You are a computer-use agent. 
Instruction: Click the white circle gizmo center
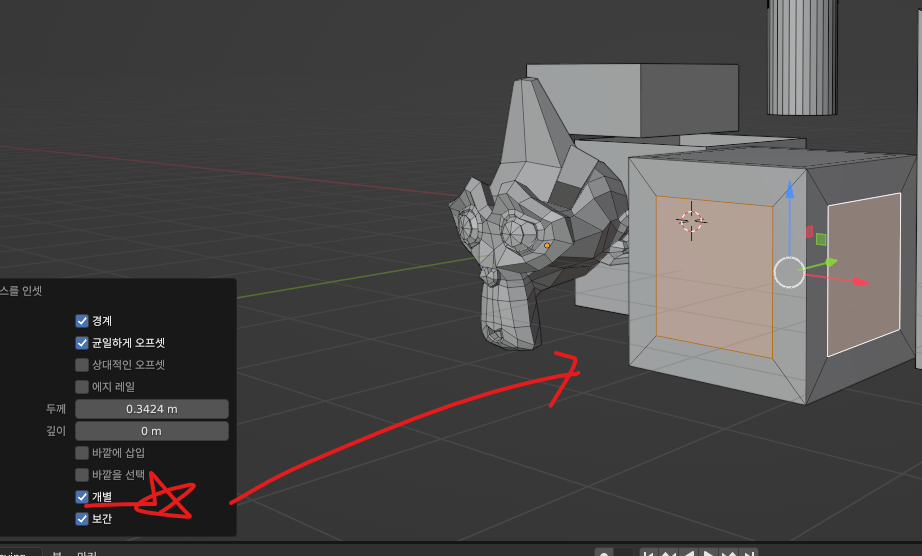pyautogui.click(x=789, y=273)
